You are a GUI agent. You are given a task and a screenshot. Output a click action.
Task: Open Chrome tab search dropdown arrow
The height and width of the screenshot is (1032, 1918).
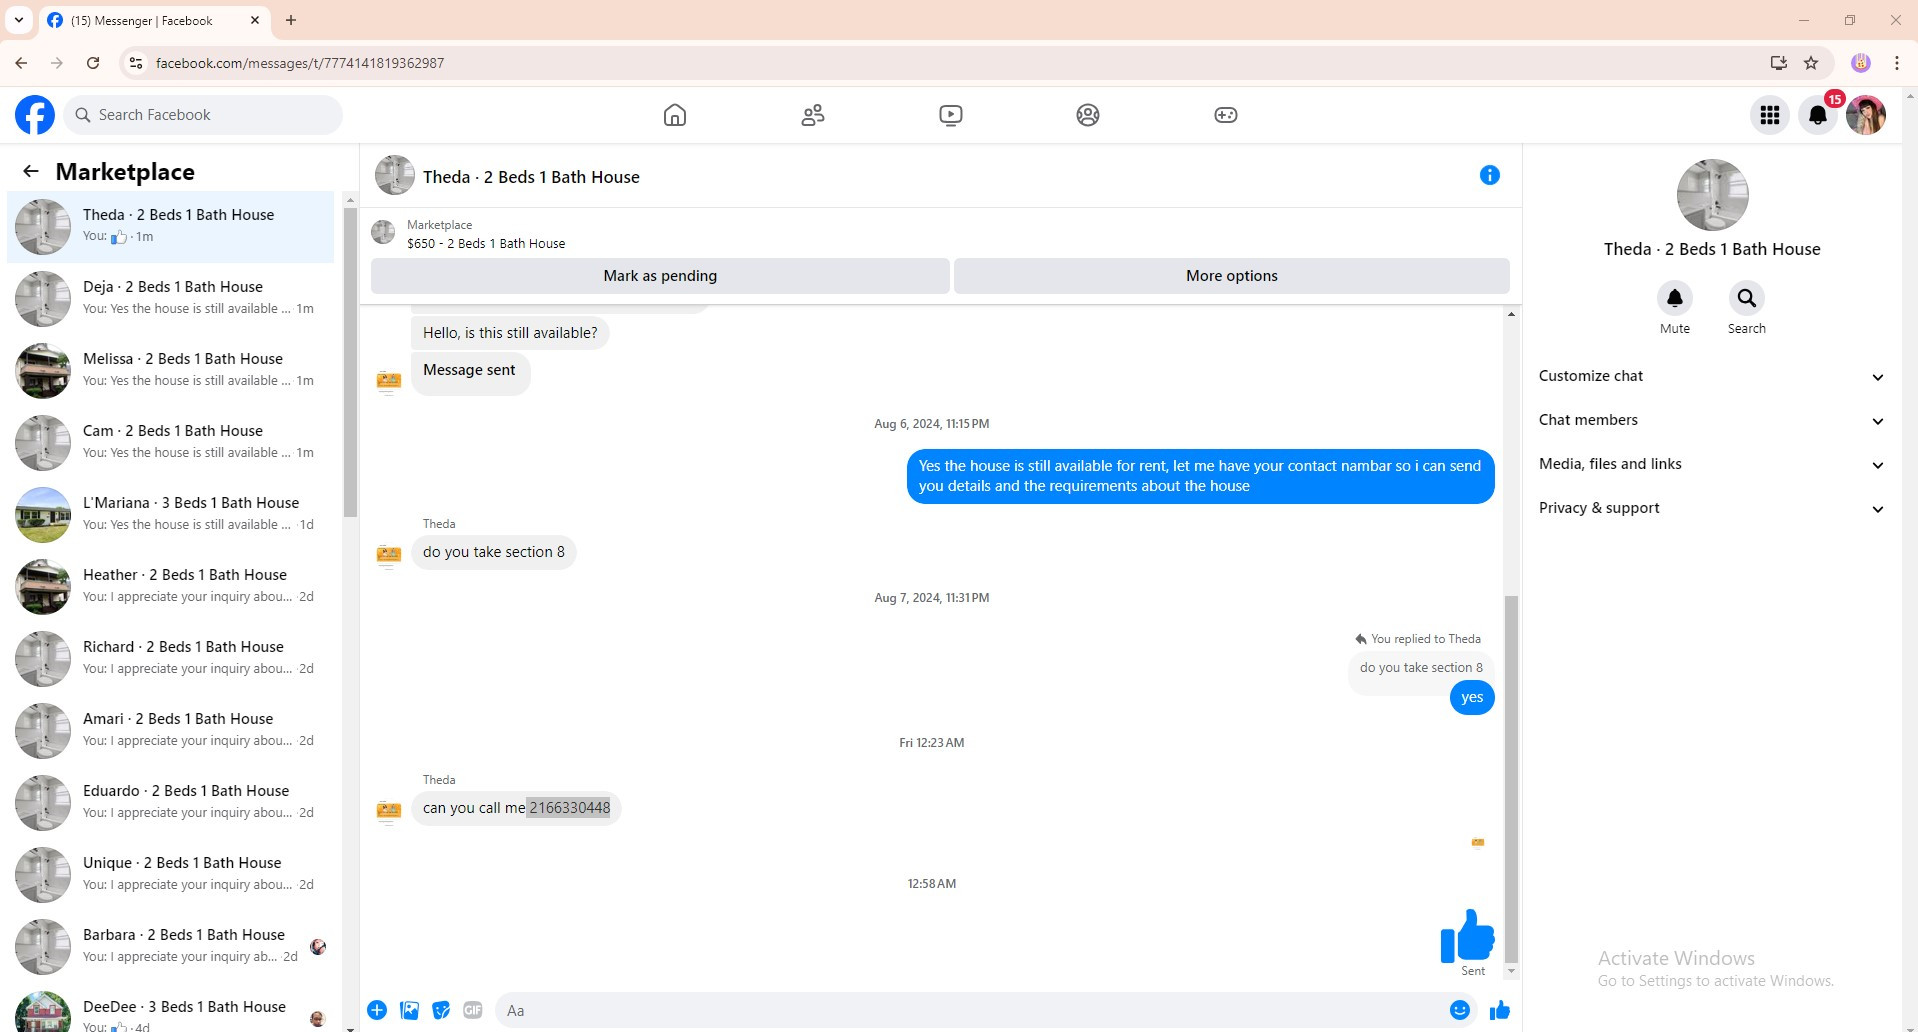(19, 20)
